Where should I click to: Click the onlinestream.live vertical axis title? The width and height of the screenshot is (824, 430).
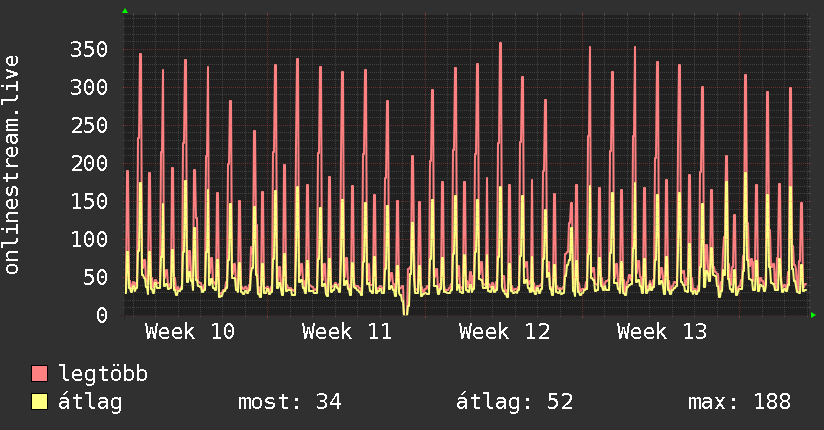[x=11, y=165]
